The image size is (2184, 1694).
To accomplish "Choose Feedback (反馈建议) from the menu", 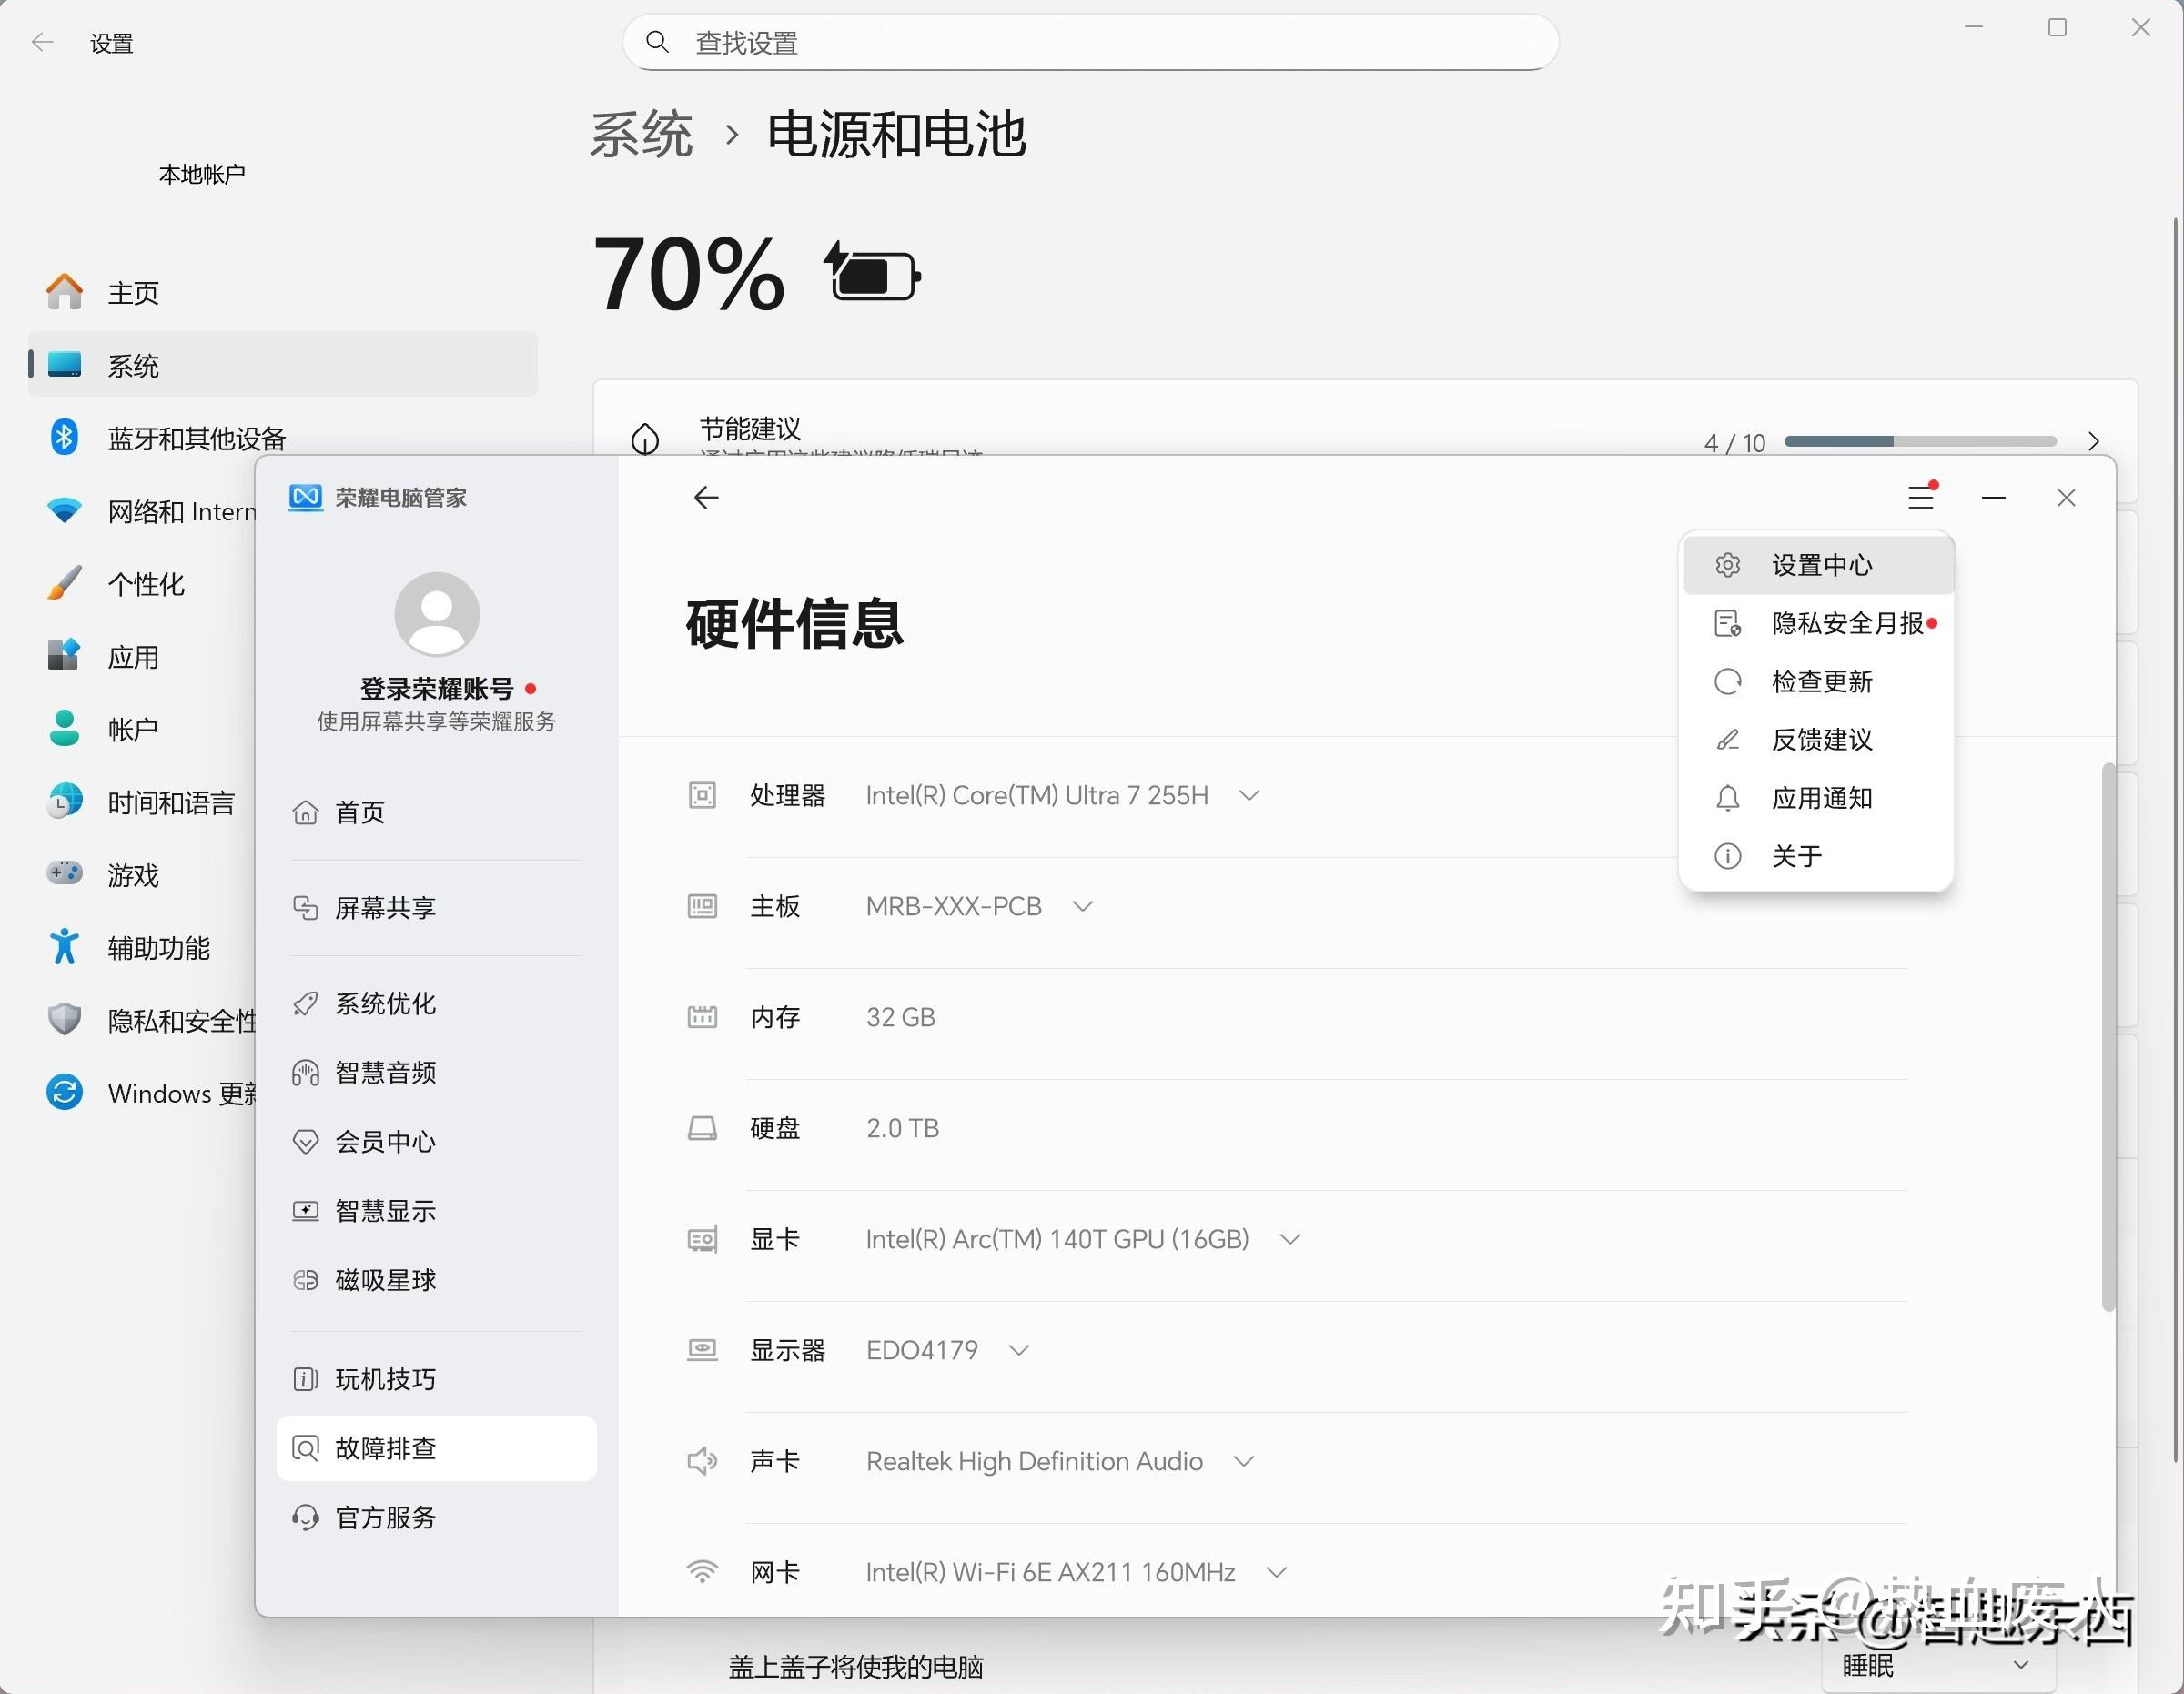I will (1820, 740).
